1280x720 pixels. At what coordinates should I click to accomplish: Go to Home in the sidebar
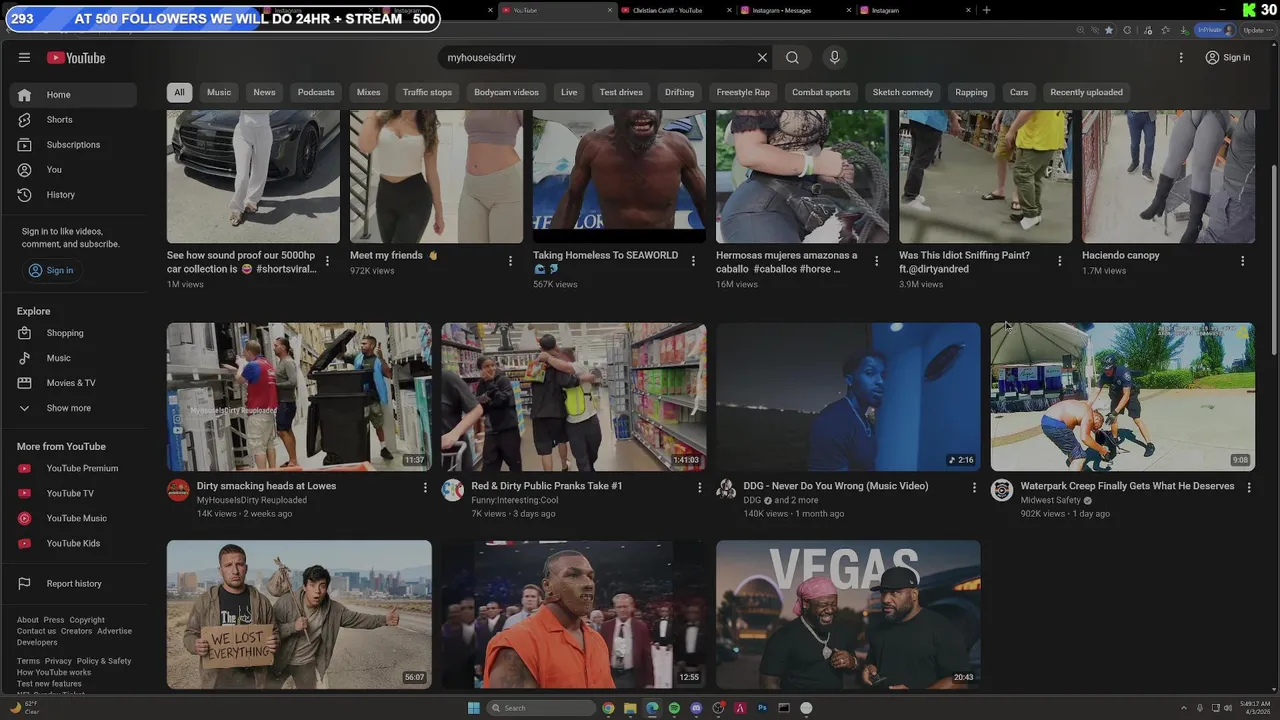73,95
